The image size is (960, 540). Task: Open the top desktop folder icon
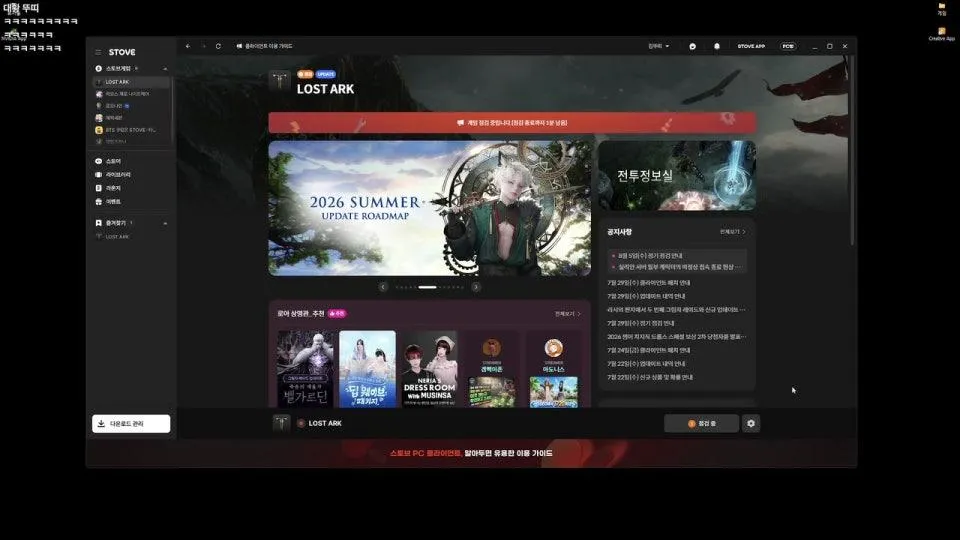point(942,9)
